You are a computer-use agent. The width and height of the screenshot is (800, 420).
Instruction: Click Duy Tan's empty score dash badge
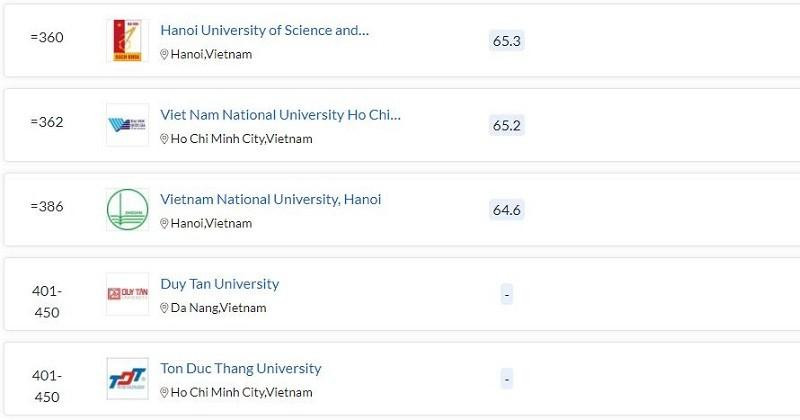tap(507, 295)
